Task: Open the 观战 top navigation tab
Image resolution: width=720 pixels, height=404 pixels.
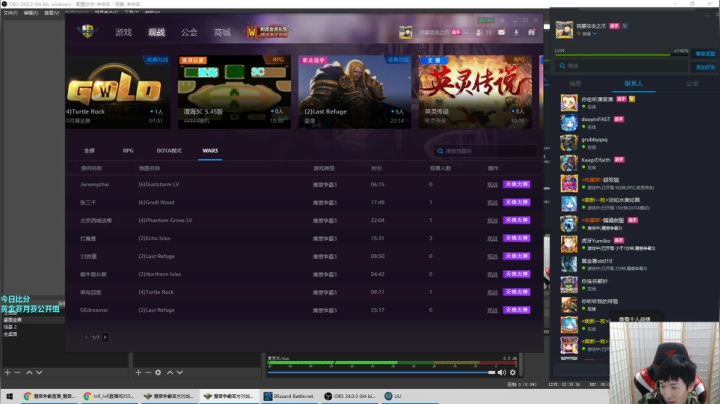Action: (156, 32)
